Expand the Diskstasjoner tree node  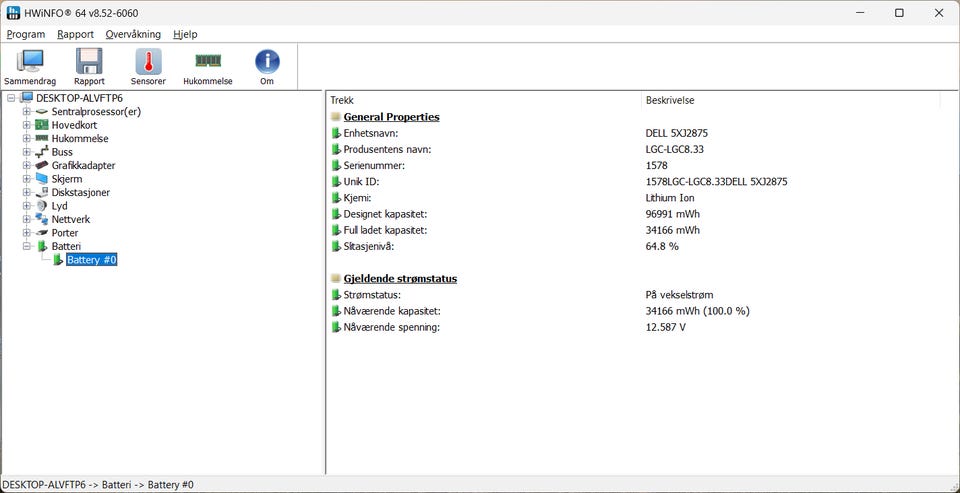pos(26,192)
